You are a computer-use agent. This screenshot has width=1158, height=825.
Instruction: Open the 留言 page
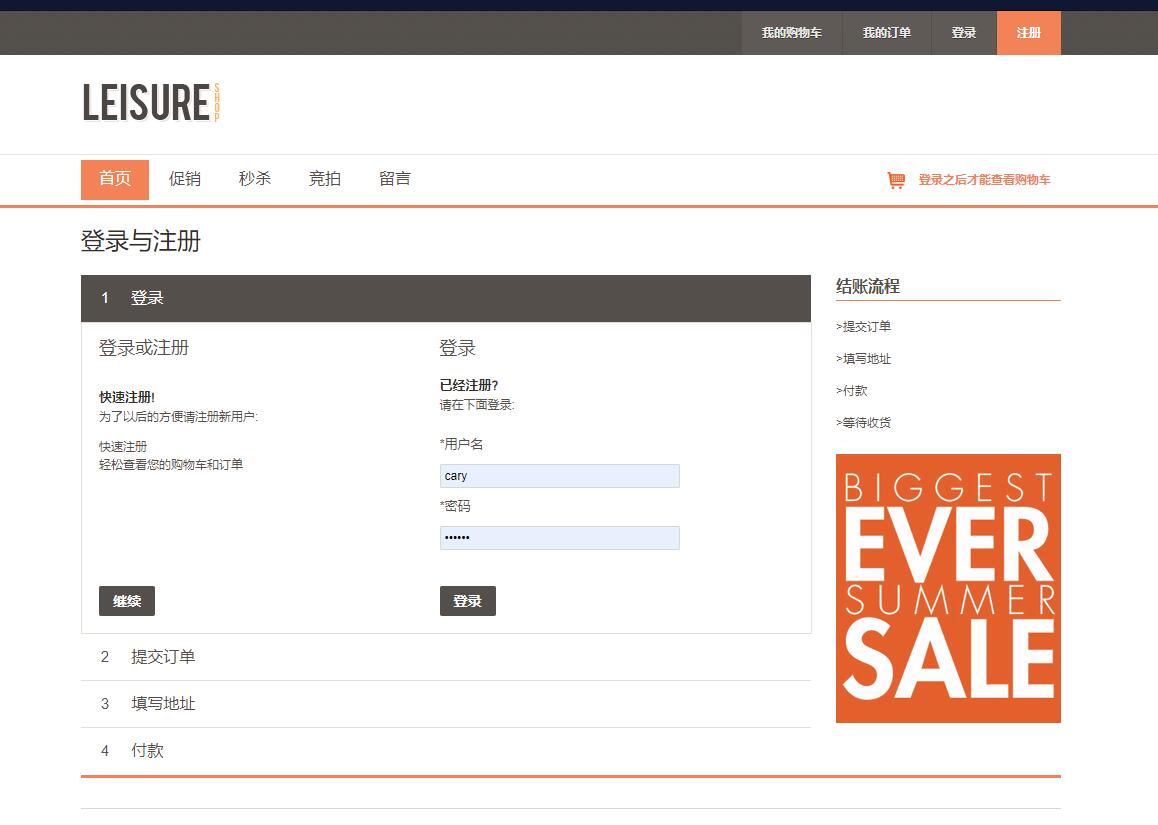(394, 179)
